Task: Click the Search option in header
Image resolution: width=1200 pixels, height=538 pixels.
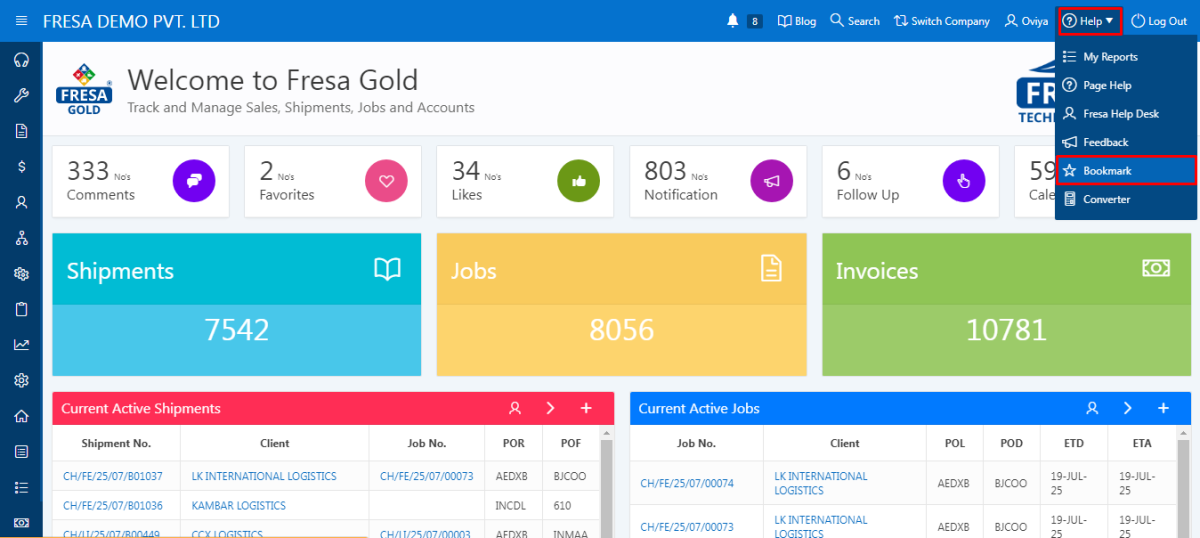Action: point(855,21)
